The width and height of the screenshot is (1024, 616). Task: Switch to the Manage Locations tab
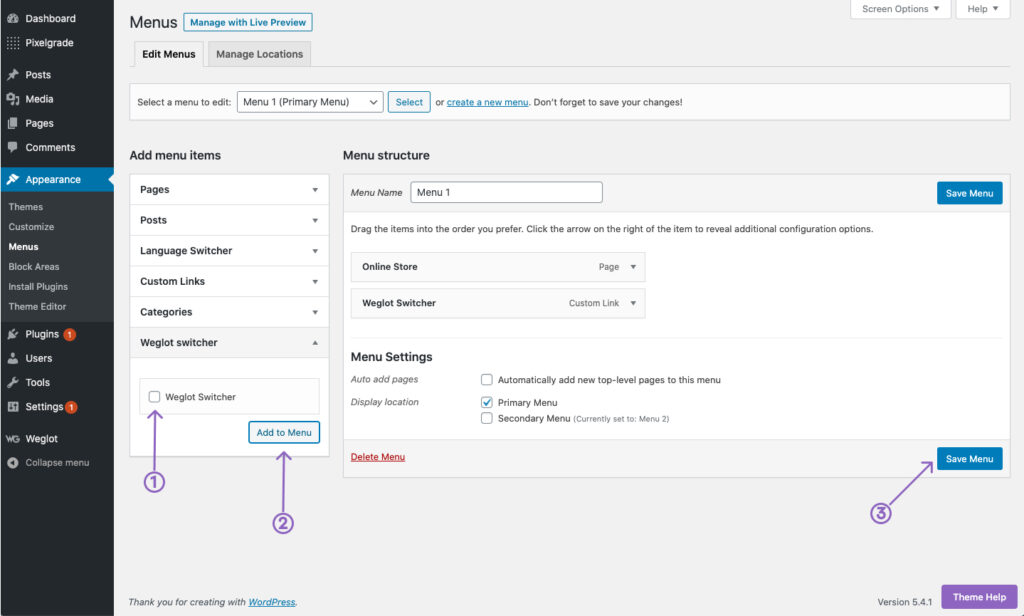point(259,54)
